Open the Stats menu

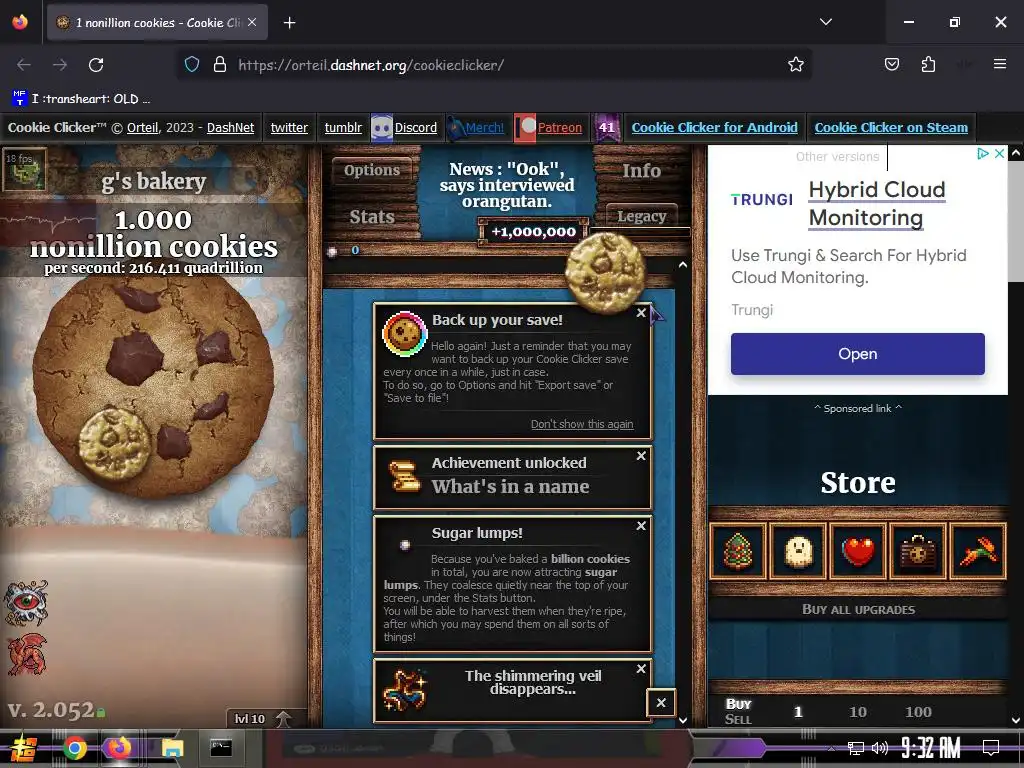[x=372, y=217]
